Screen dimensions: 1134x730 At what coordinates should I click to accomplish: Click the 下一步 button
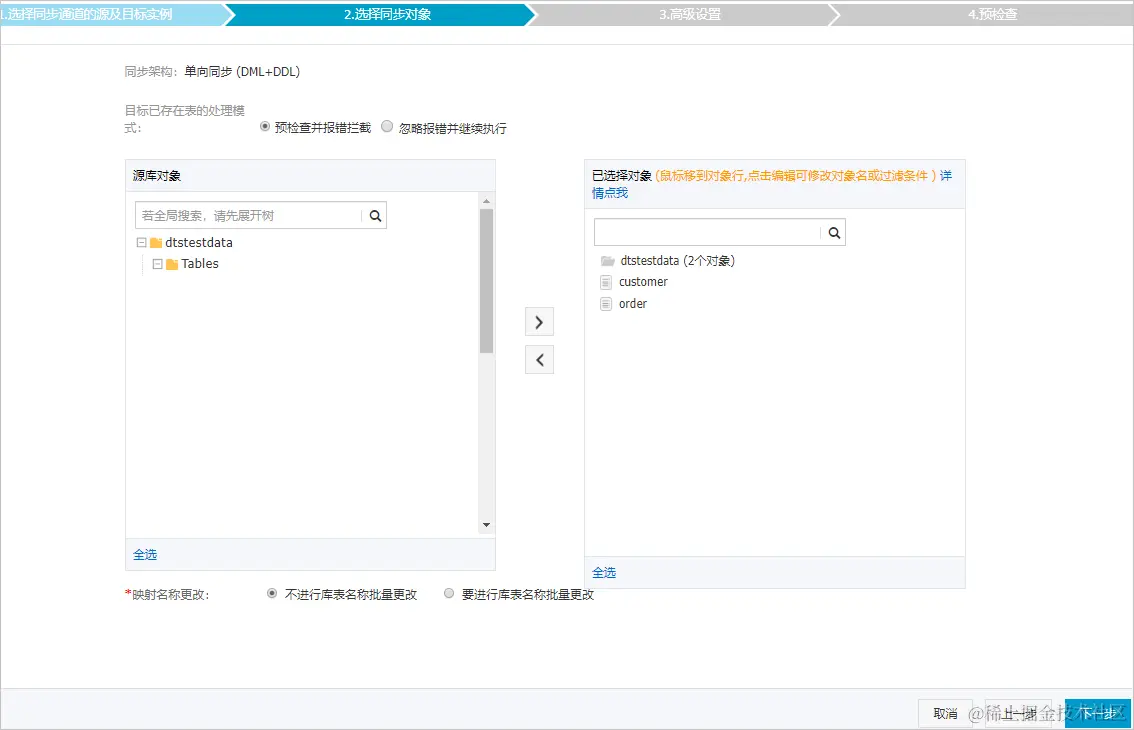pos(1098,714)
